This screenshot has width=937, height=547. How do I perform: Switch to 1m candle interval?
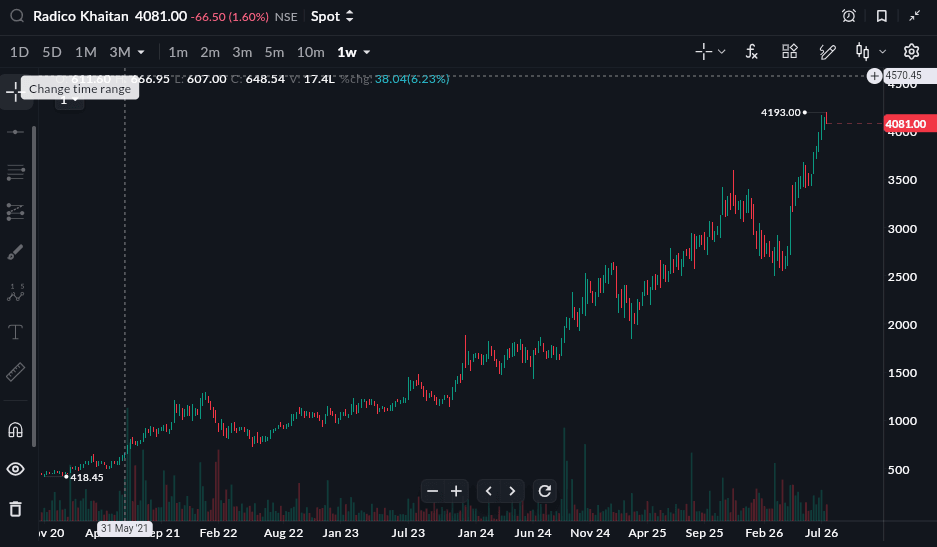[x=178, y=52]
